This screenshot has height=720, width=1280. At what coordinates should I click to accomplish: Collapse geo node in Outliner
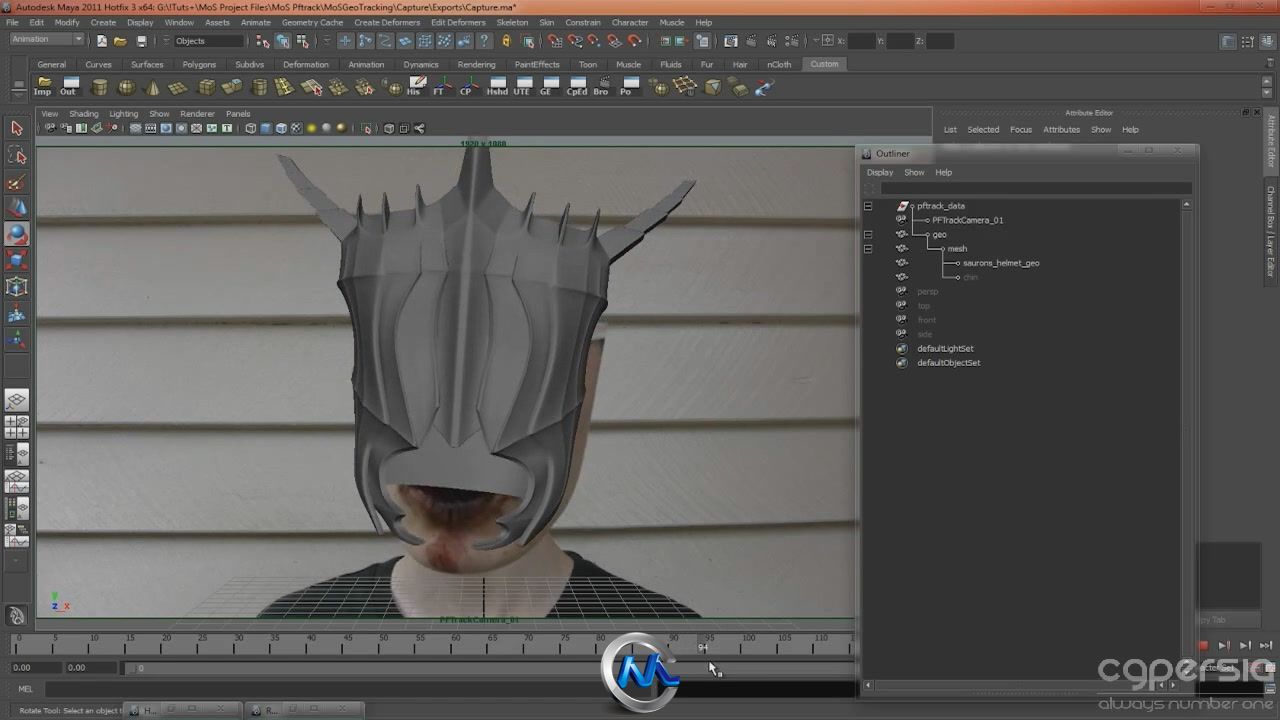point(868,234)
